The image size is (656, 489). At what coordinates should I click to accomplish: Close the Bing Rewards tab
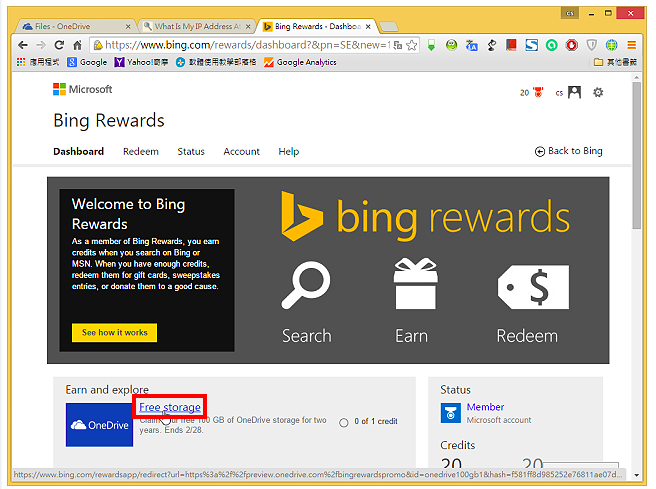(368, 26)
